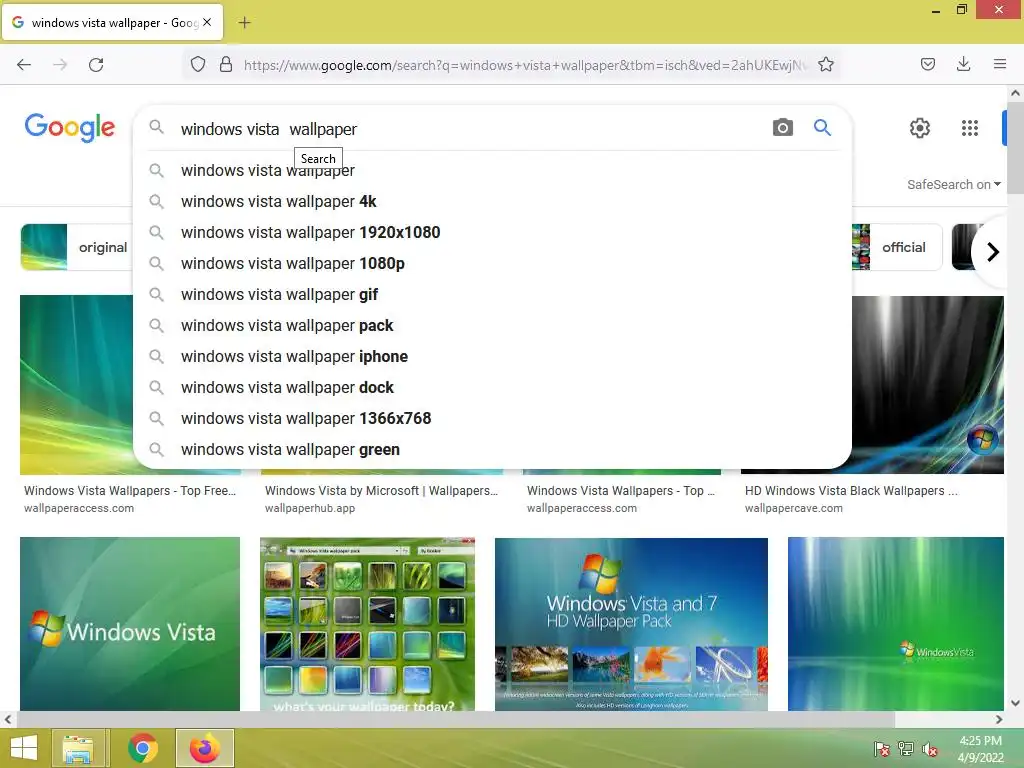The height and width of the screenshot is (768, 1024).
Task: Open Windows Vista by Microsoft wallpaperhub link
Action: [x=381, y=490]
